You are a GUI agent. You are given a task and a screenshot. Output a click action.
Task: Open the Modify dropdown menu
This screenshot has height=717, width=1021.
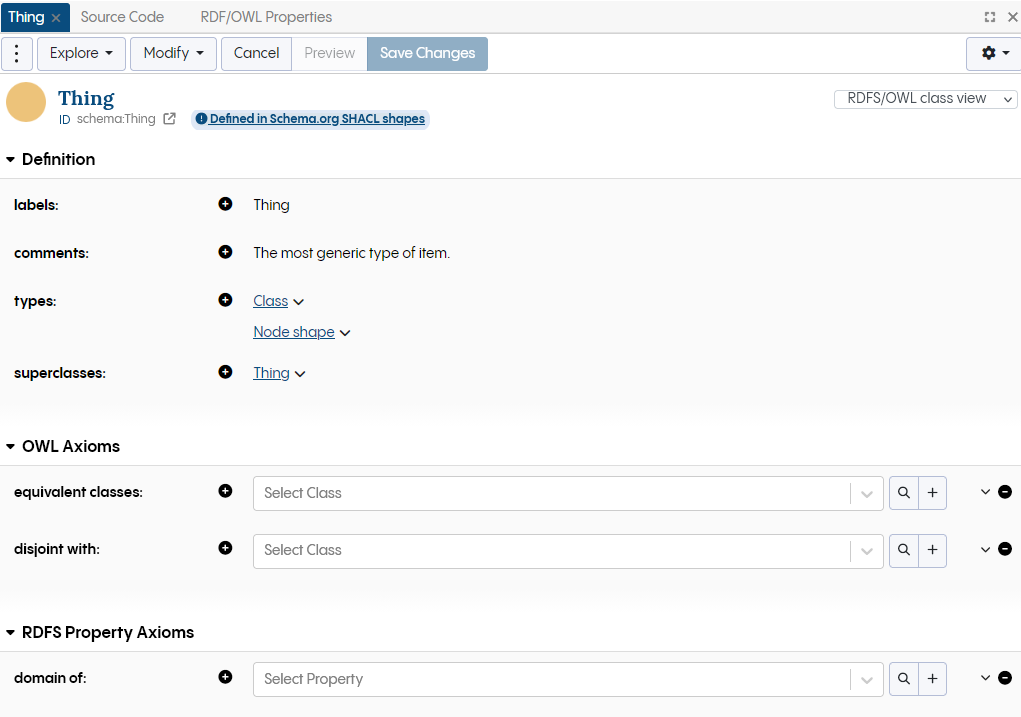pos(173,53)
